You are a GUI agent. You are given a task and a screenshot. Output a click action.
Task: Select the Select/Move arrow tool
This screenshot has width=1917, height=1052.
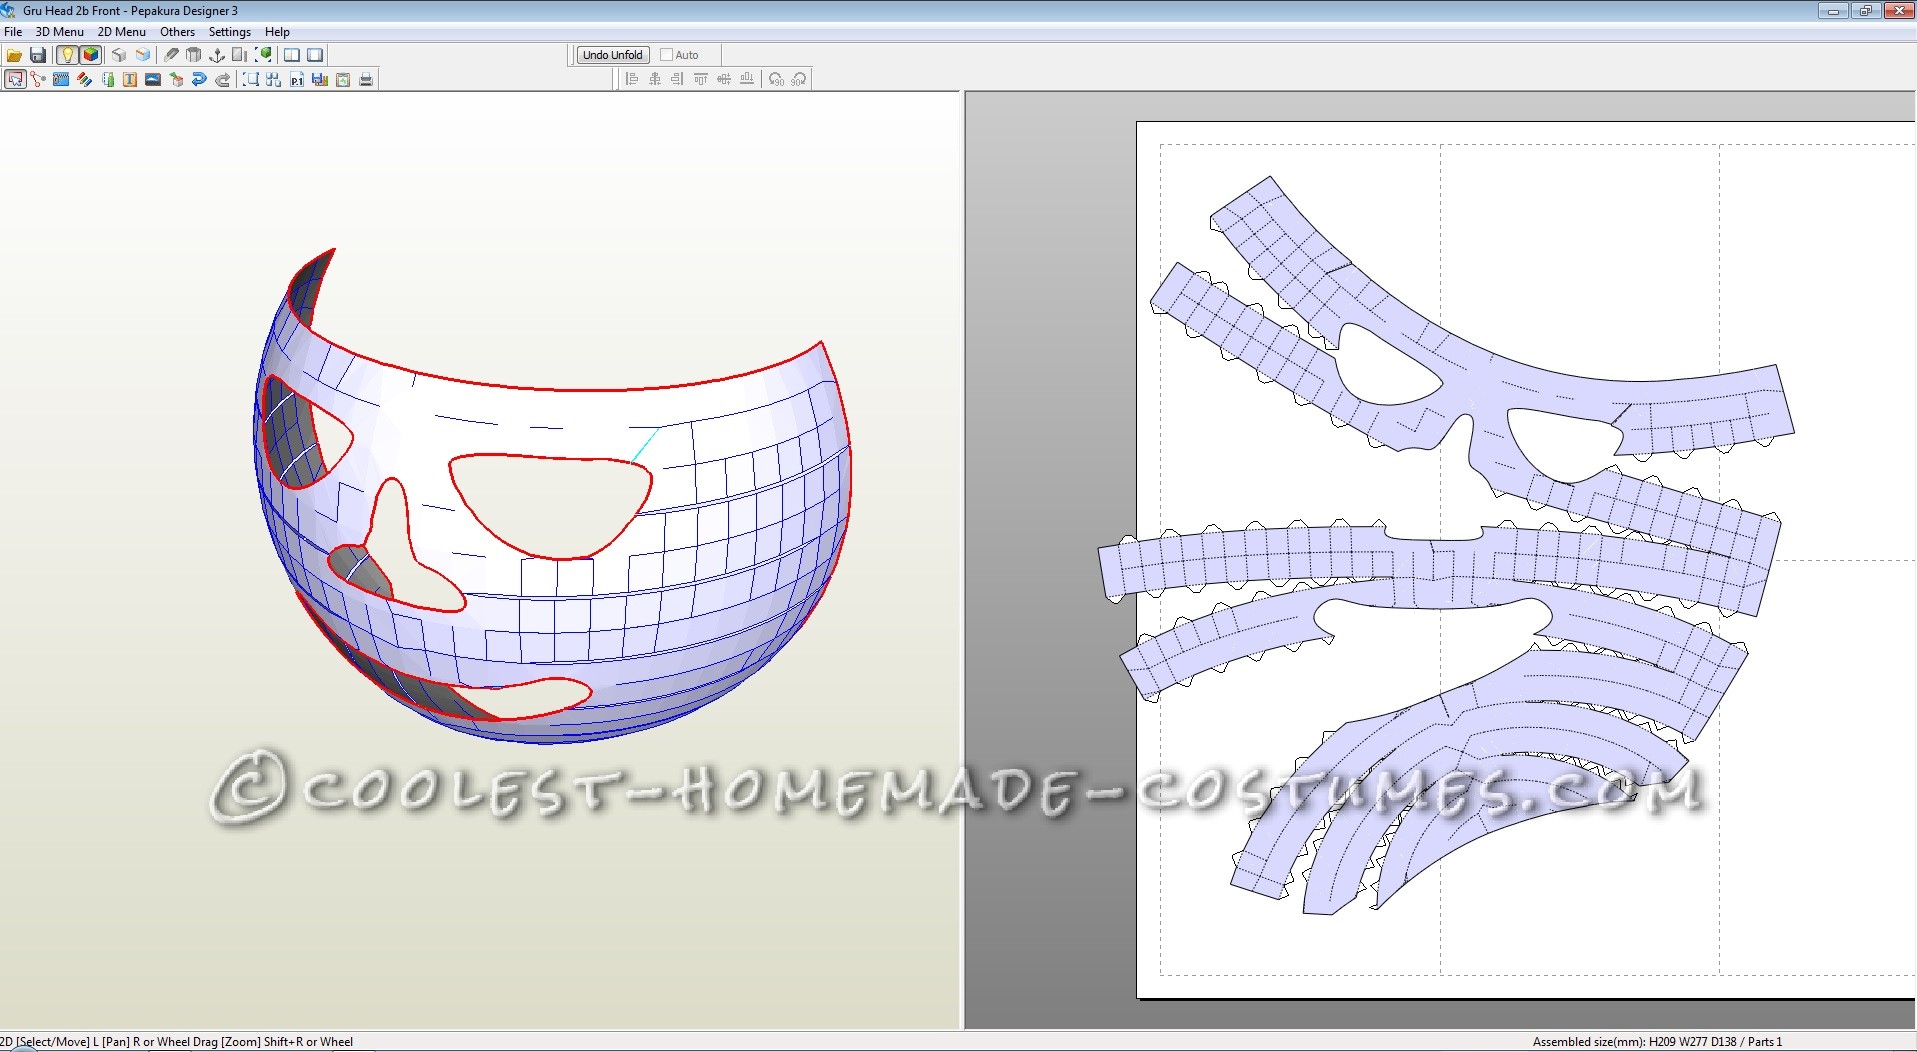15,79
